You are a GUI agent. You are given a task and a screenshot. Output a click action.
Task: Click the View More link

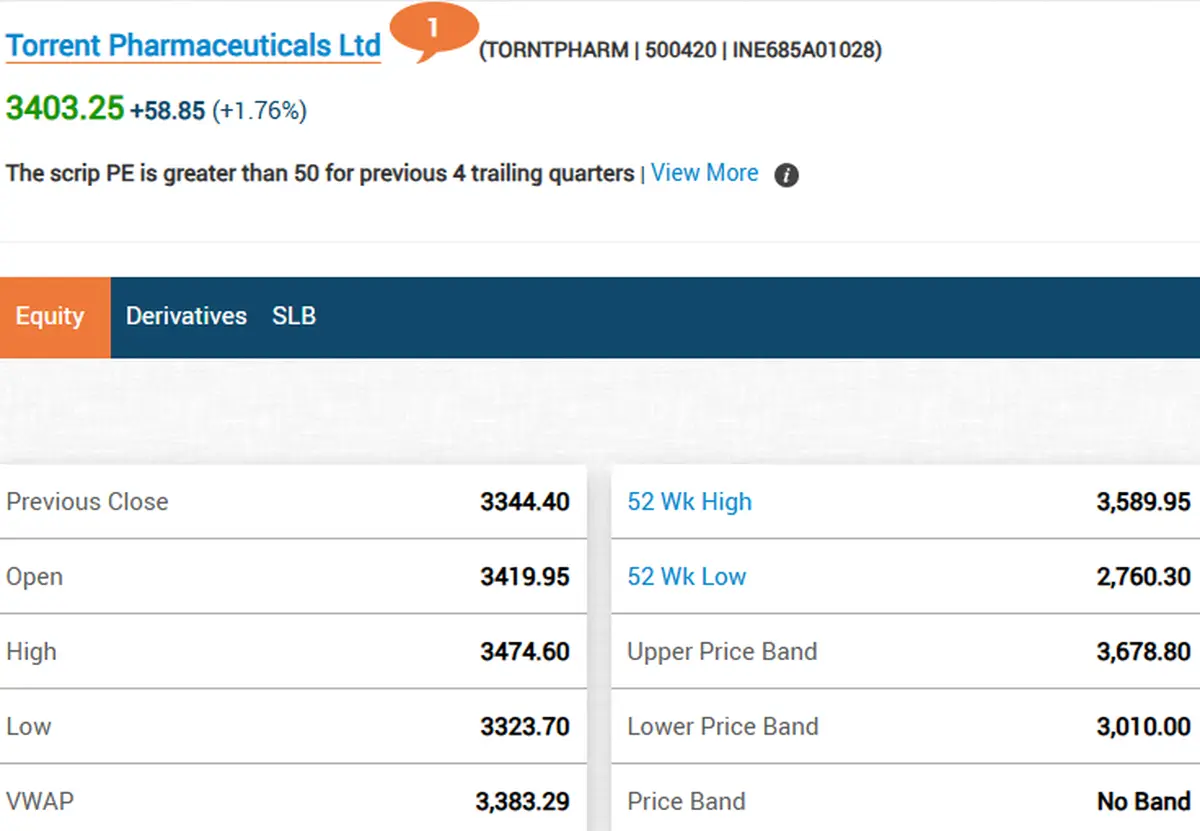click(x=705, y=173)
